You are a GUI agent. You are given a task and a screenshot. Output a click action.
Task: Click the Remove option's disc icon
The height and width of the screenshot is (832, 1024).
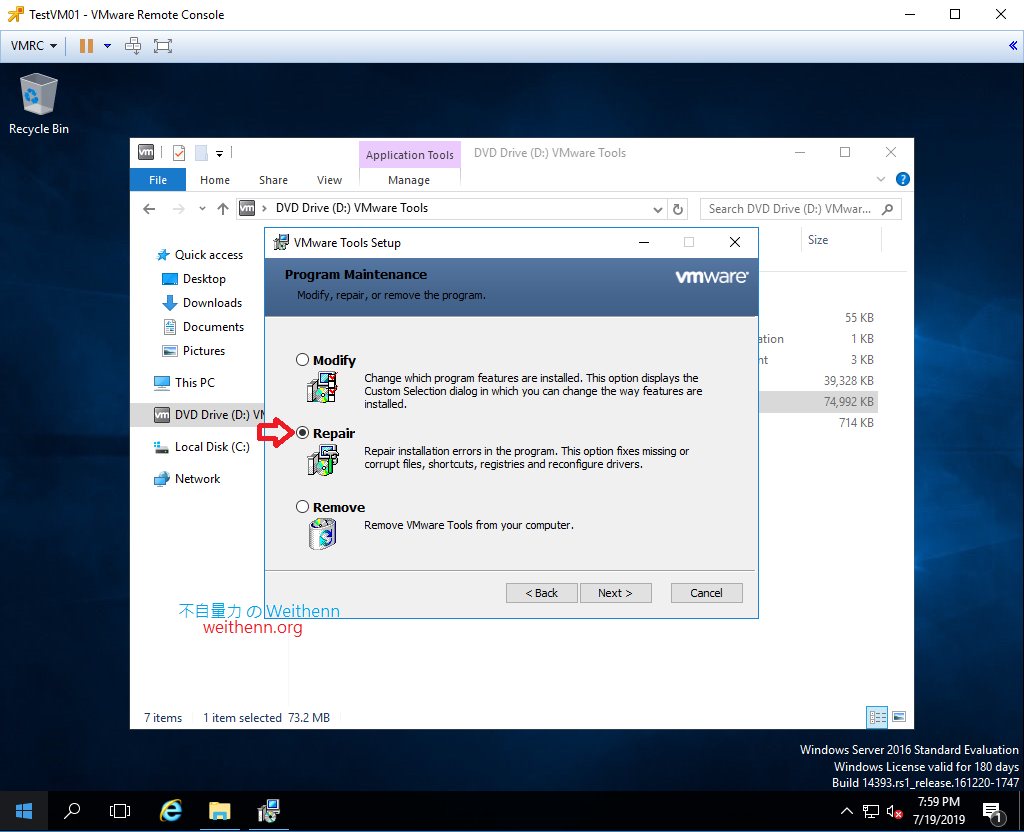(322, 533)
